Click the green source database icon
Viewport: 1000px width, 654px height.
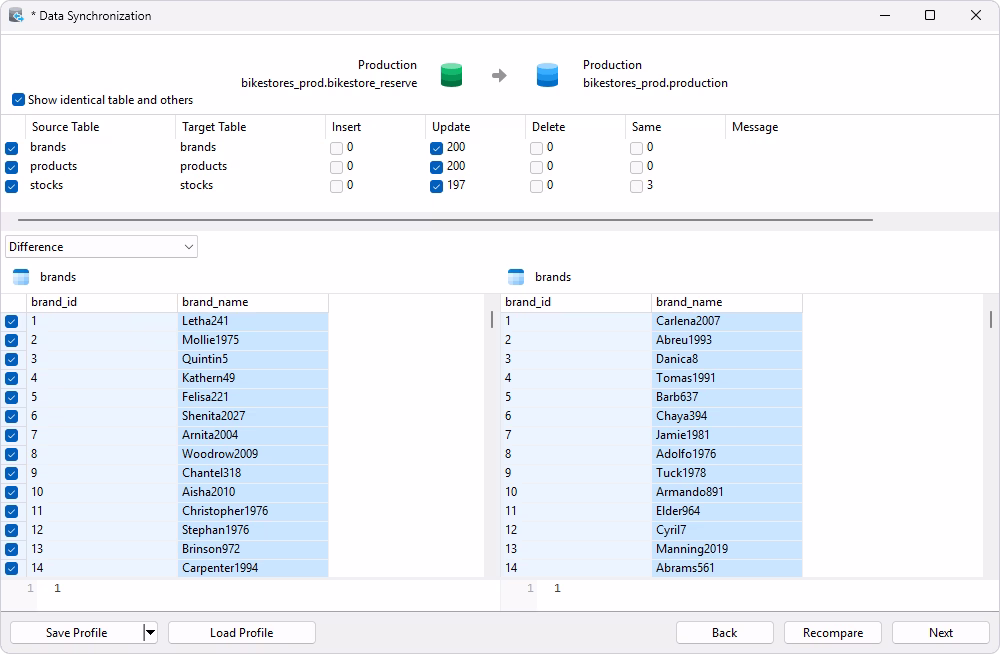(x=451, y=75)
